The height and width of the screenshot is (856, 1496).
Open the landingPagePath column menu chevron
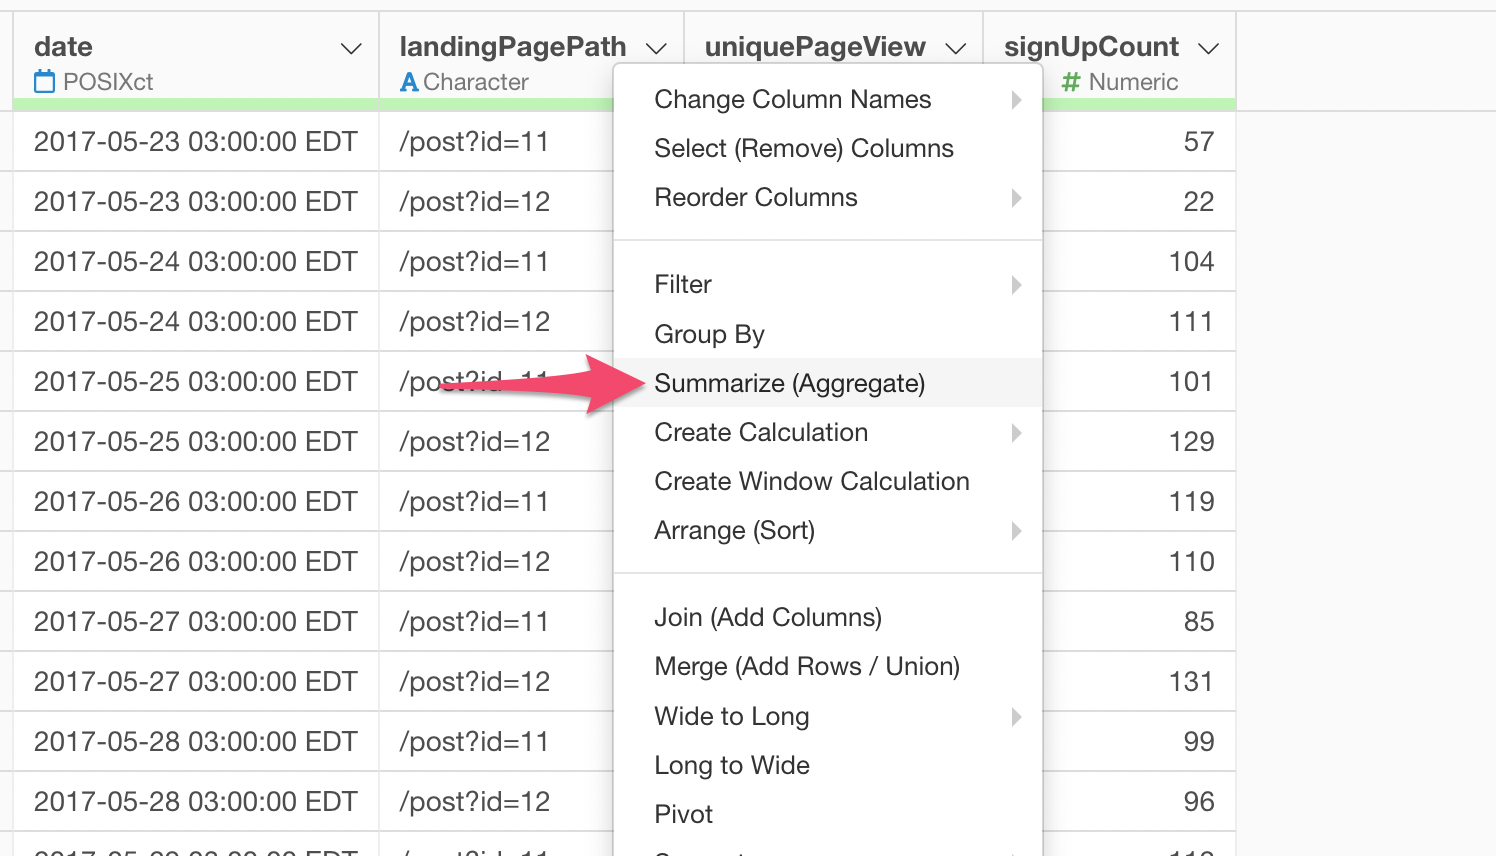point(656,48)
